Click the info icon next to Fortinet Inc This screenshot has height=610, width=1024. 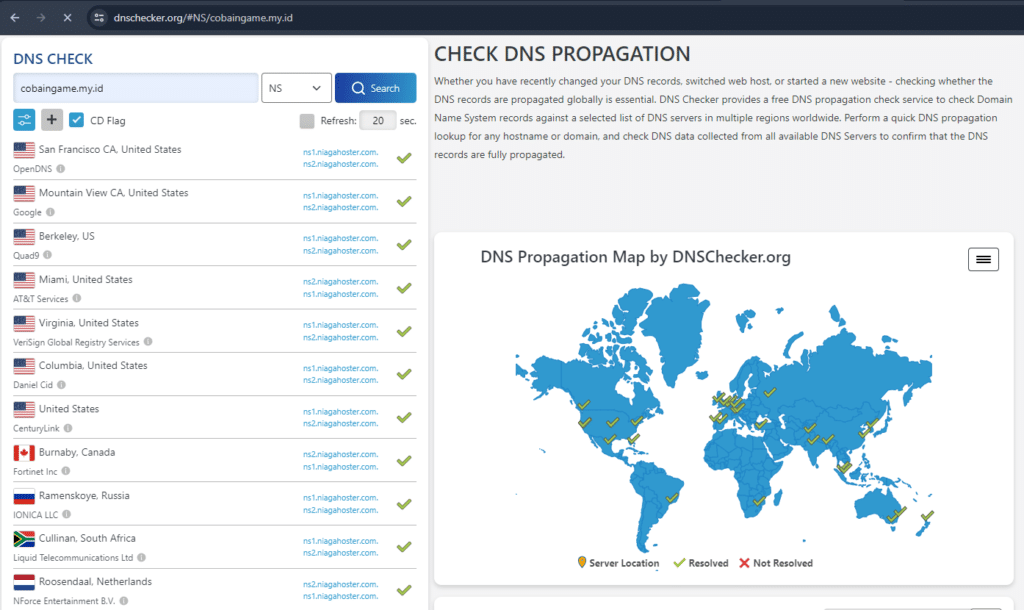(66, 471)
